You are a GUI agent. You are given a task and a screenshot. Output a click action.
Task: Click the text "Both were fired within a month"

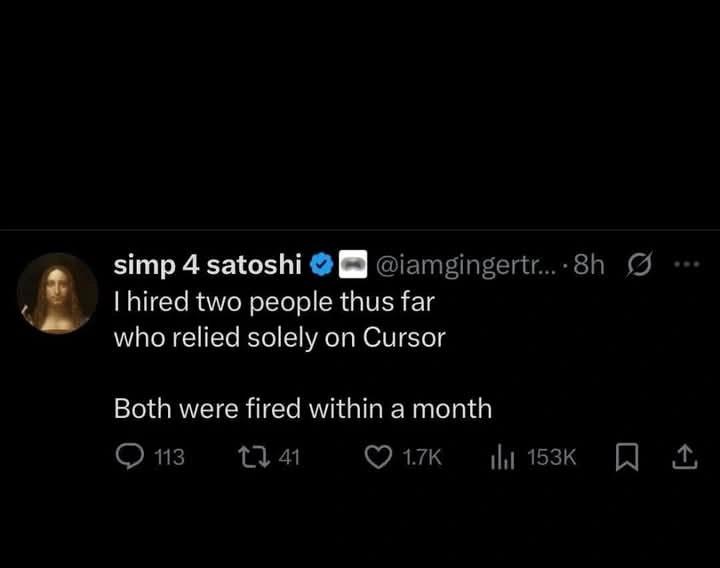(x=302, y=408)
